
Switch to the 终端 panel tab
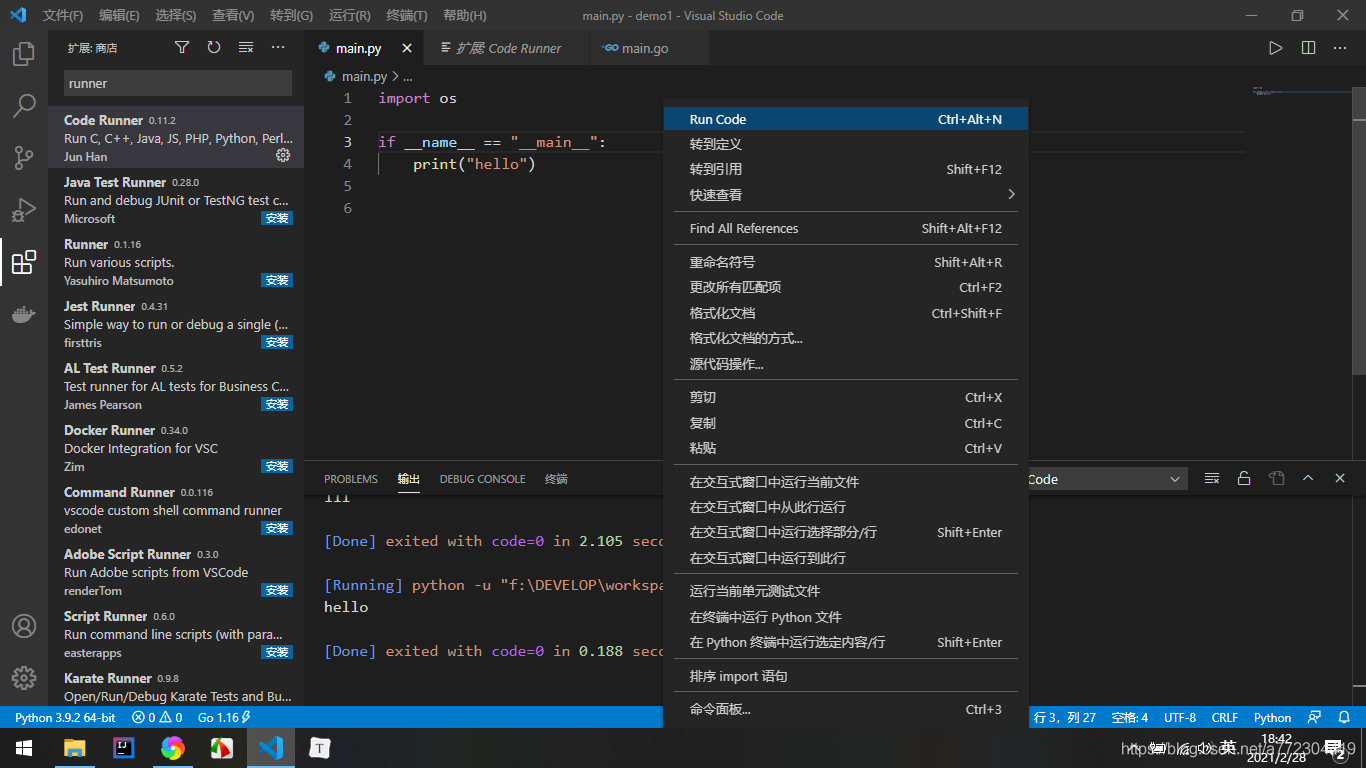556,479
